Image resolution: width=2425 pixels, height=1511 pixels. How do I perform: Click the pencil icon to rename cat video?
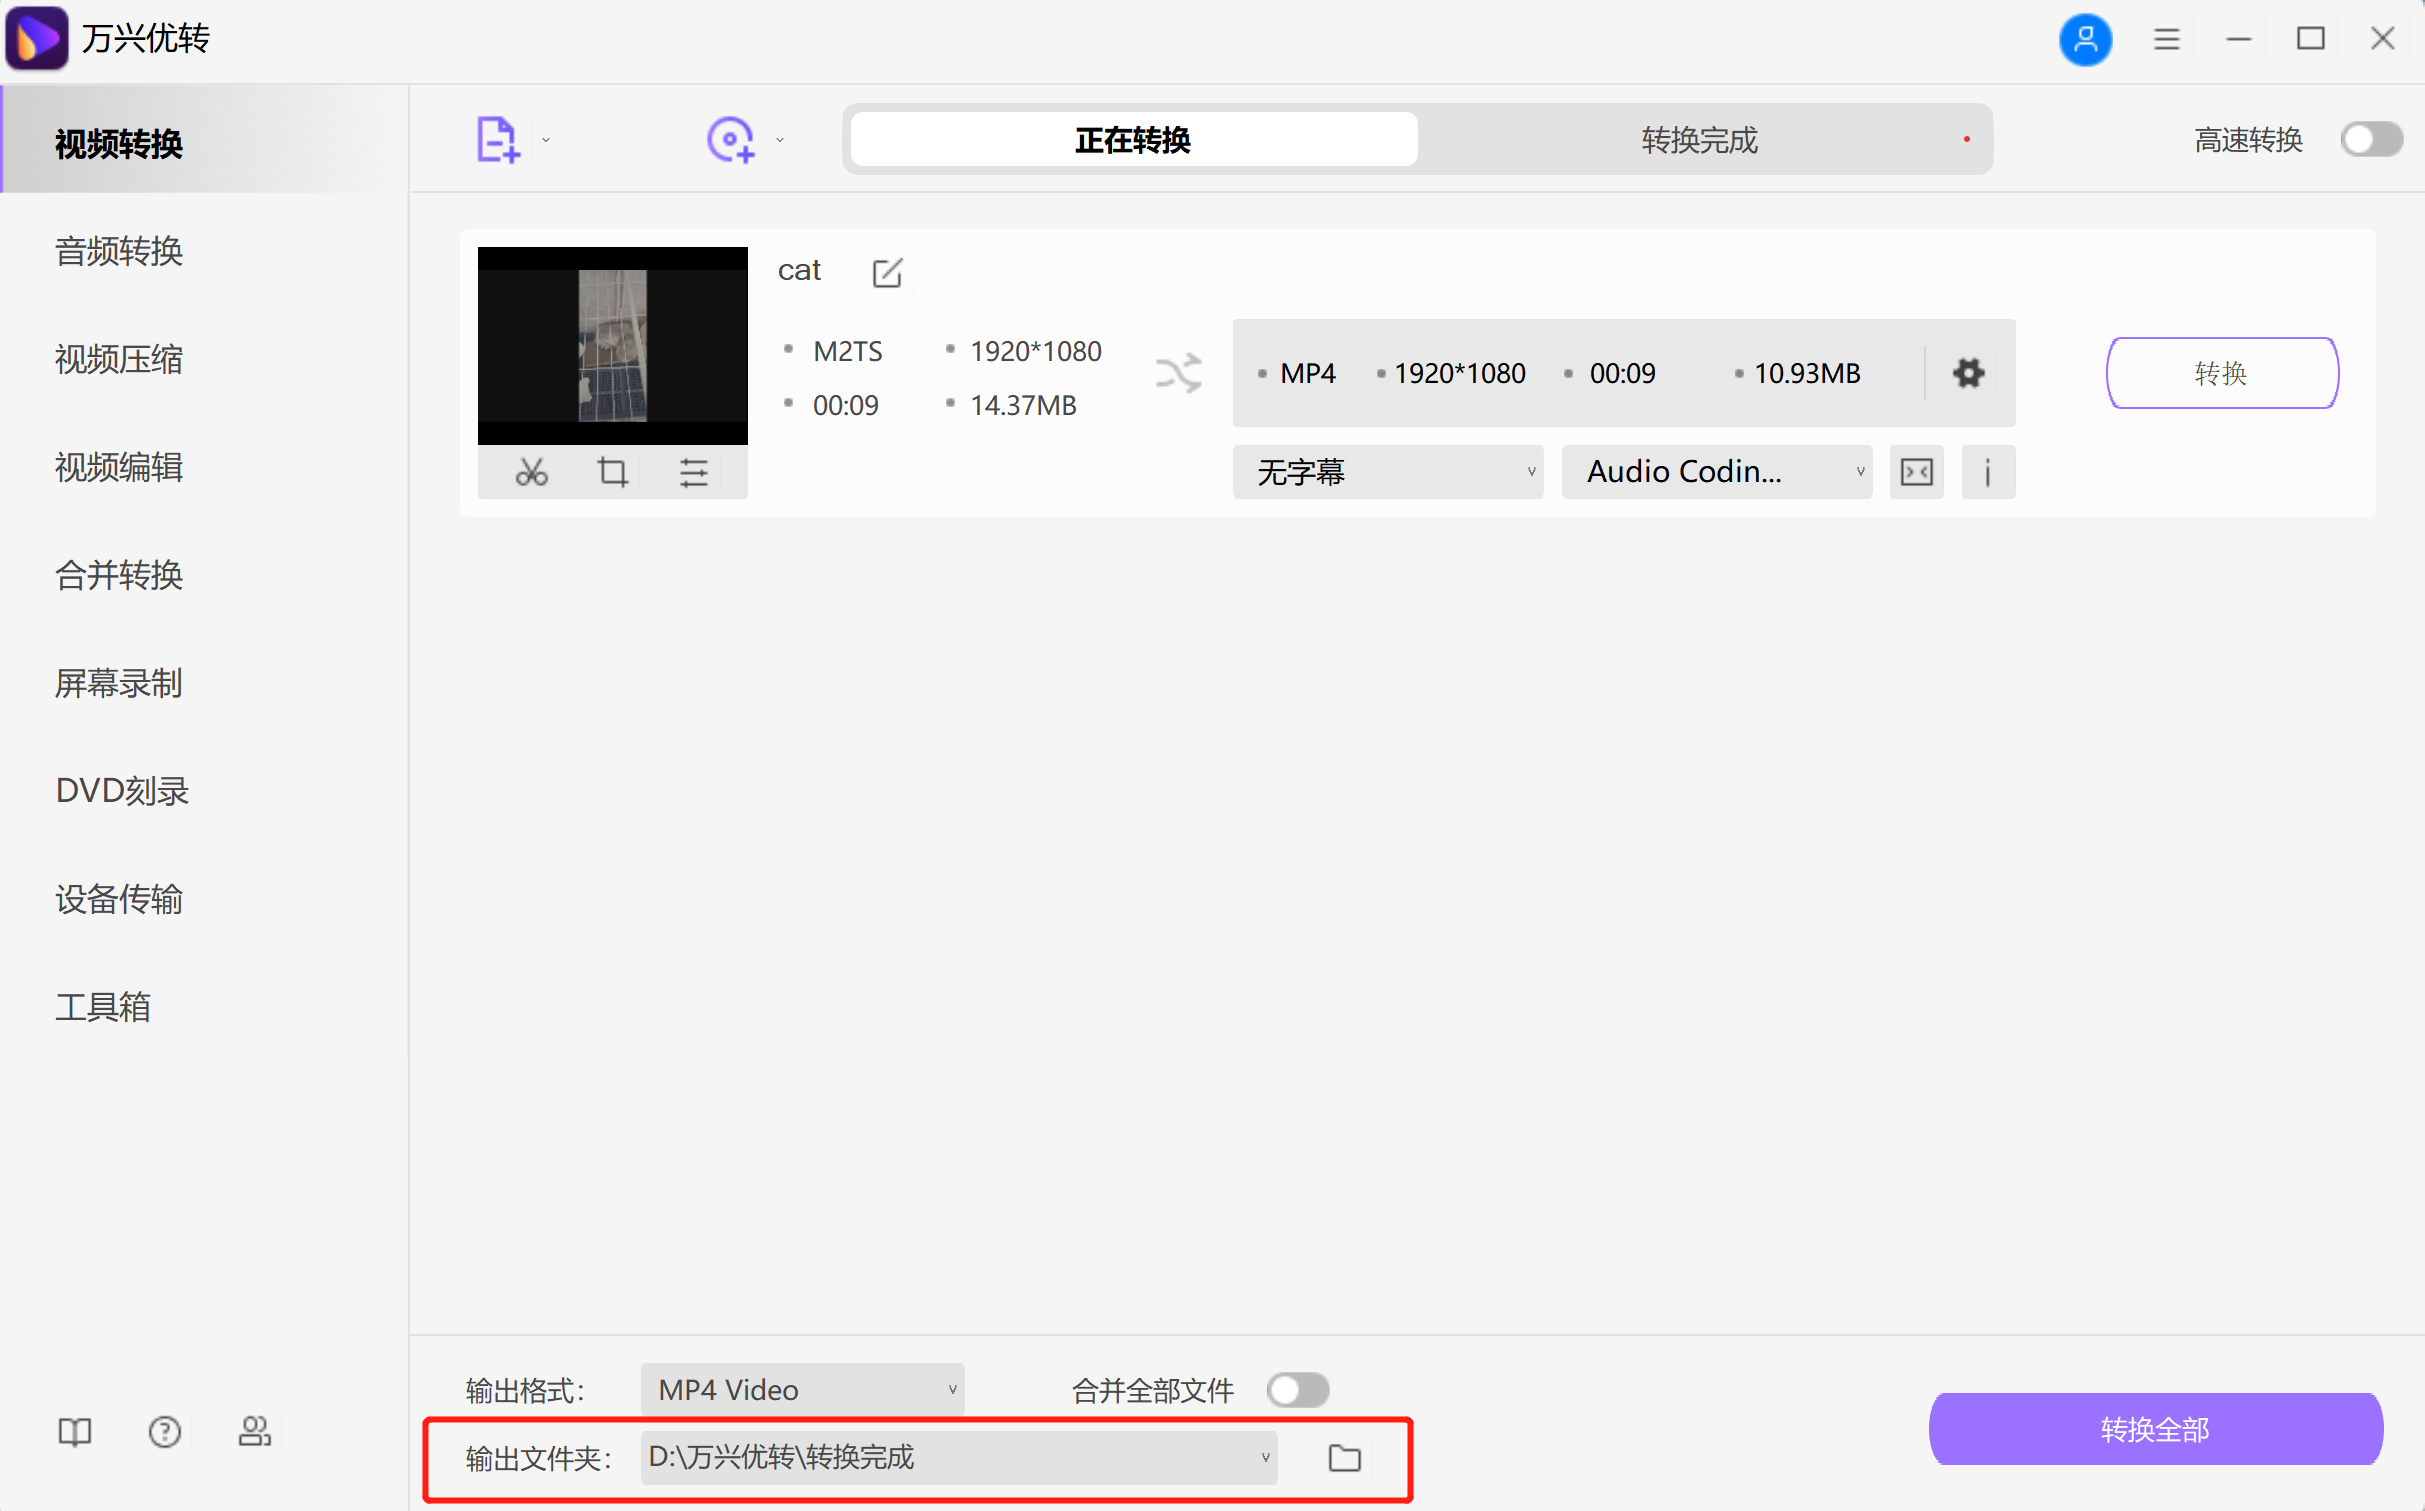(x=887, y=272)
